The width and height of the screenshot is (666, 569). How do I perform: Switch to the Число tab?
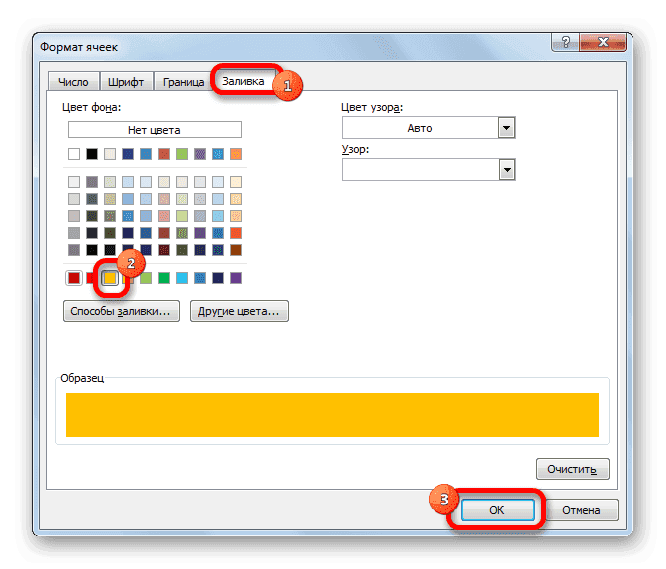[x=73, y=82]
